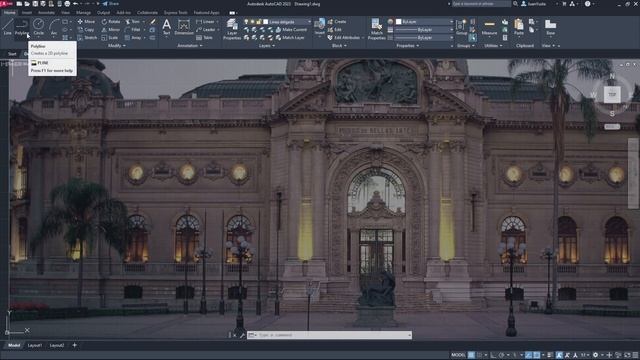Open the Annotate ribbon tab

(x=46, y=13)
